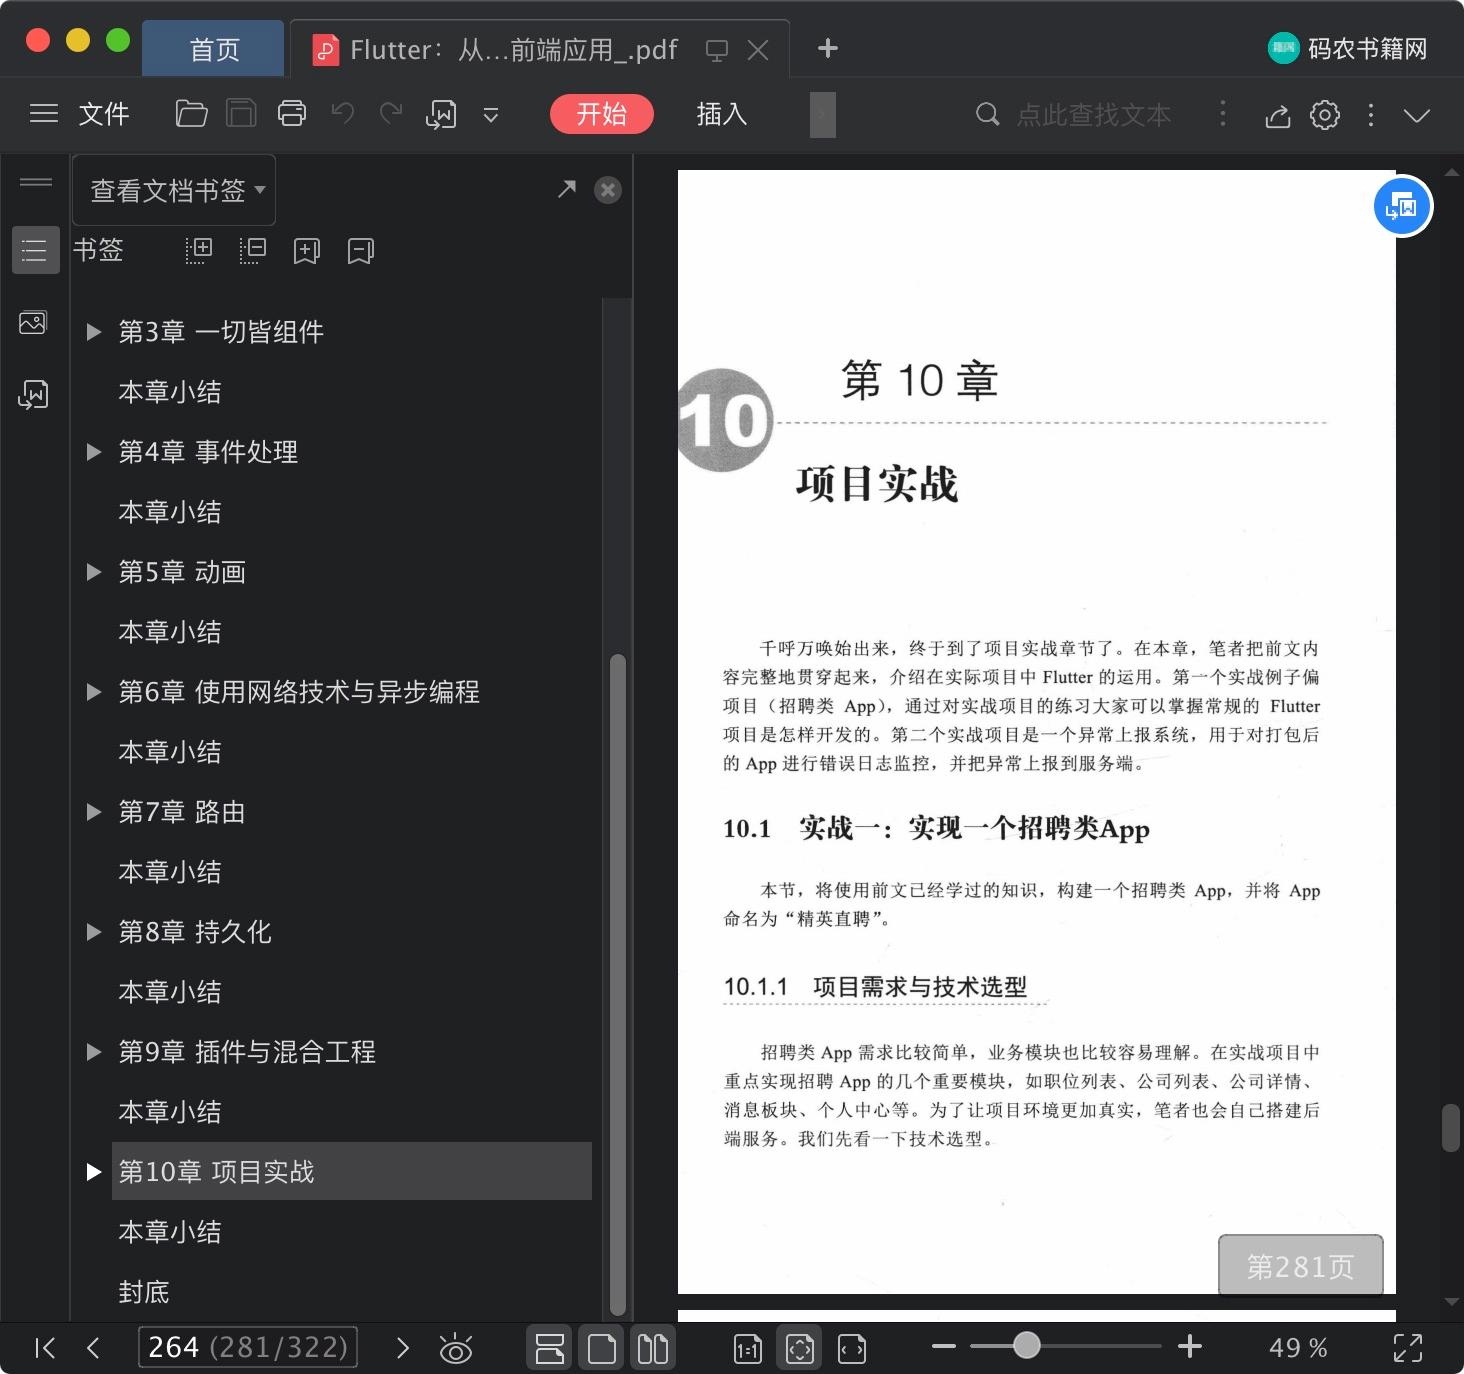This screenshot has height=1374, width=1464.
Task: Toggle fit page zoom icon
Action: point(800,1349)
